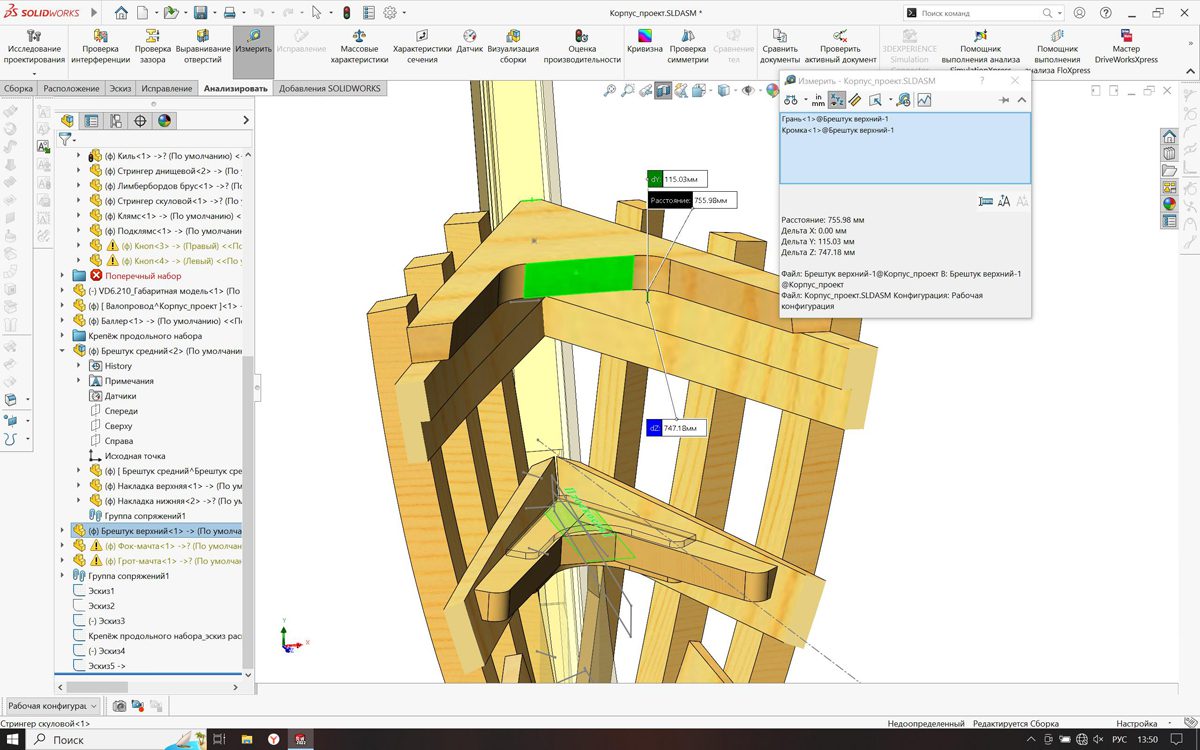Toggle the pin button in the Measure dialog
1200x750 pixels.
[x=1004, y=100]
